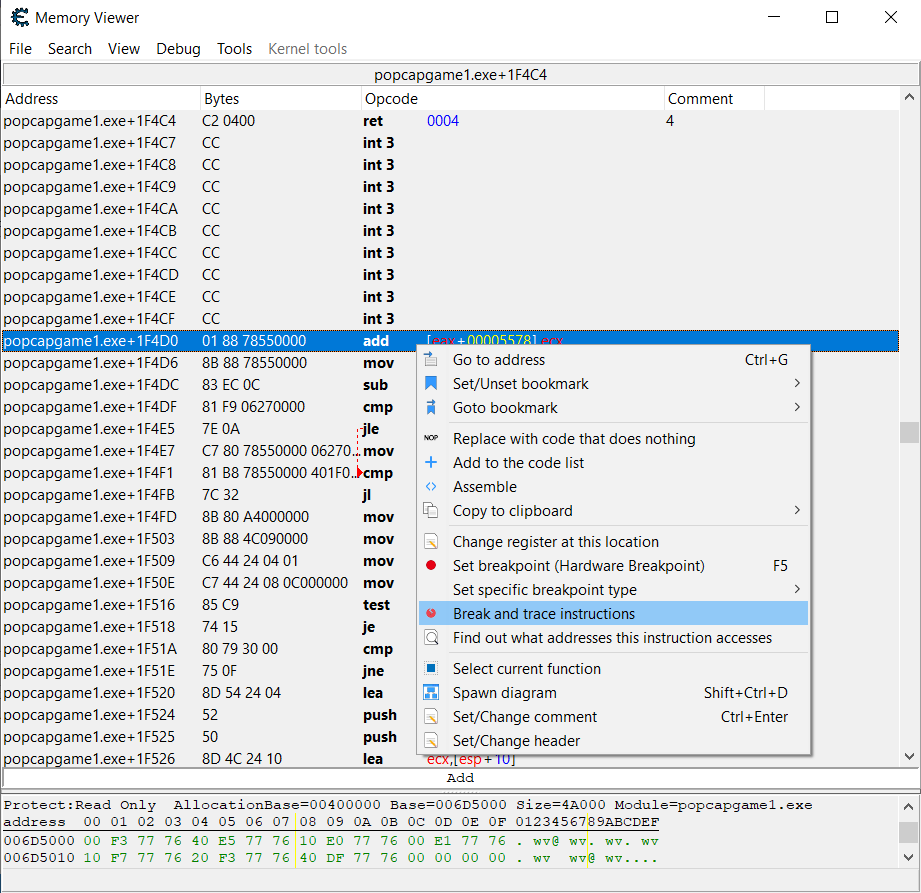The image size is (921, 893).
Task: Choose Add to the code list
Action: pyautogui.click(x=613, y=463)
